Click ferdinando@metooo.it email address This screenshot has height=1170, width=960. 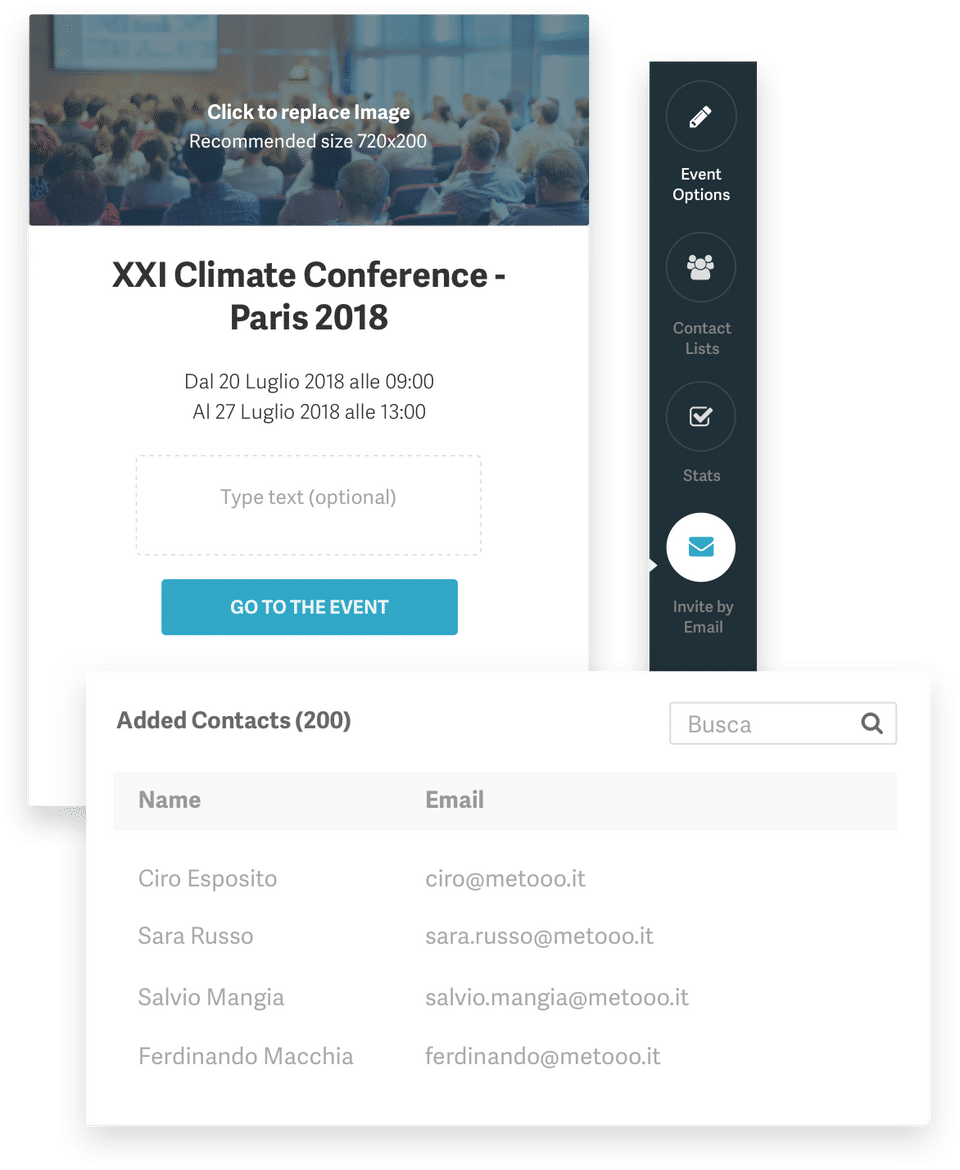(543, 1056)
